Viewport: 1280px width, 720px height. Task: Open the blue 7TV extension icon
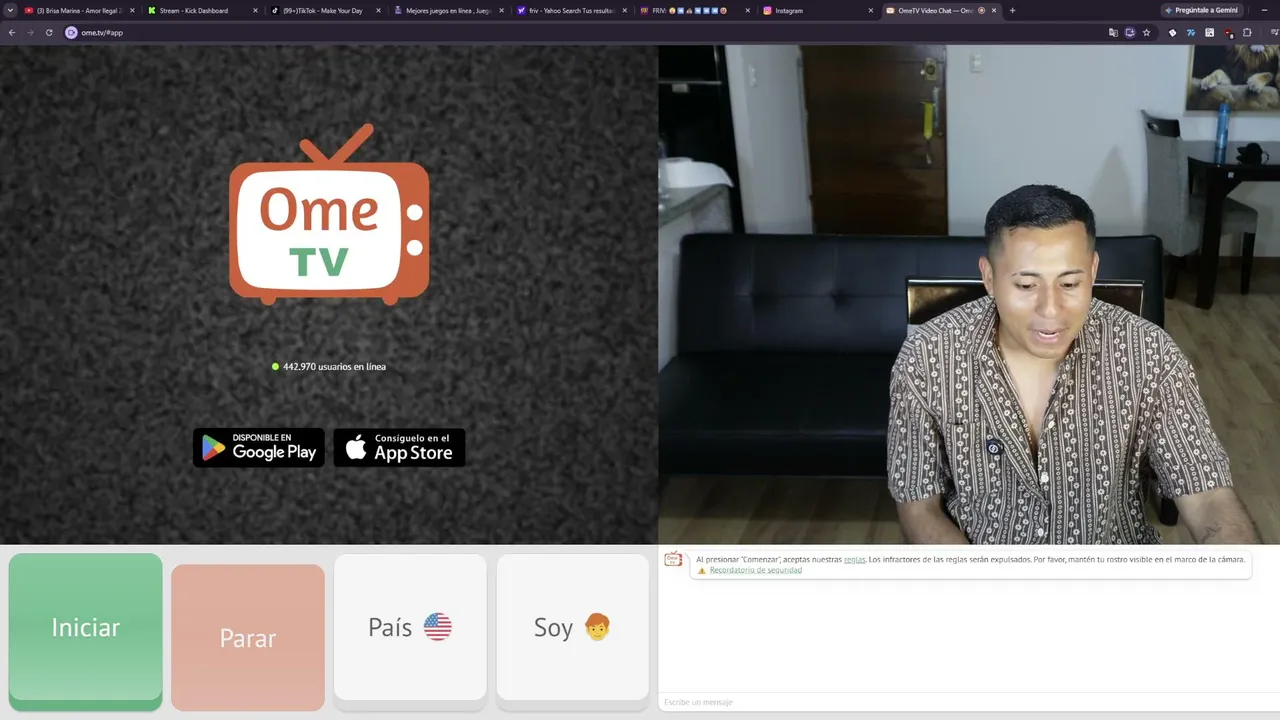pos(1191,32)
